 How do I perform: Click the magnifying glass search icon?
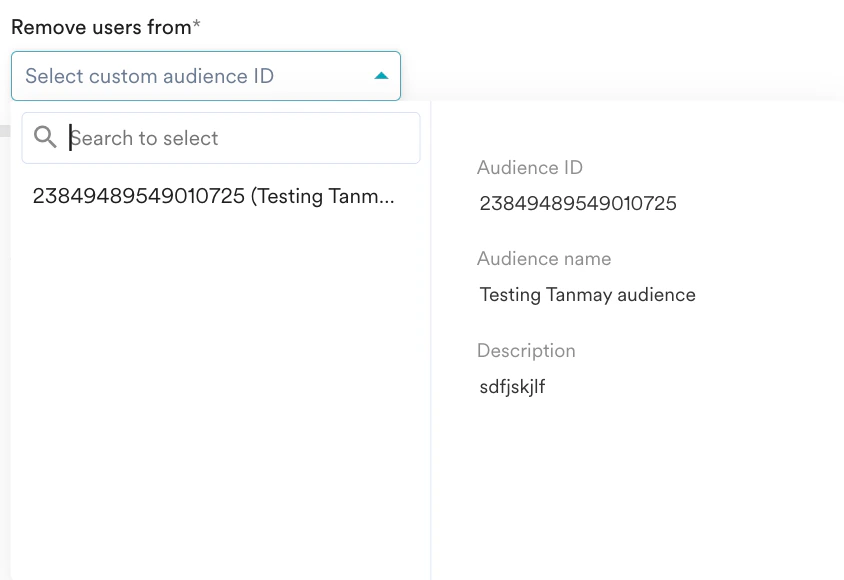point(45,138)
